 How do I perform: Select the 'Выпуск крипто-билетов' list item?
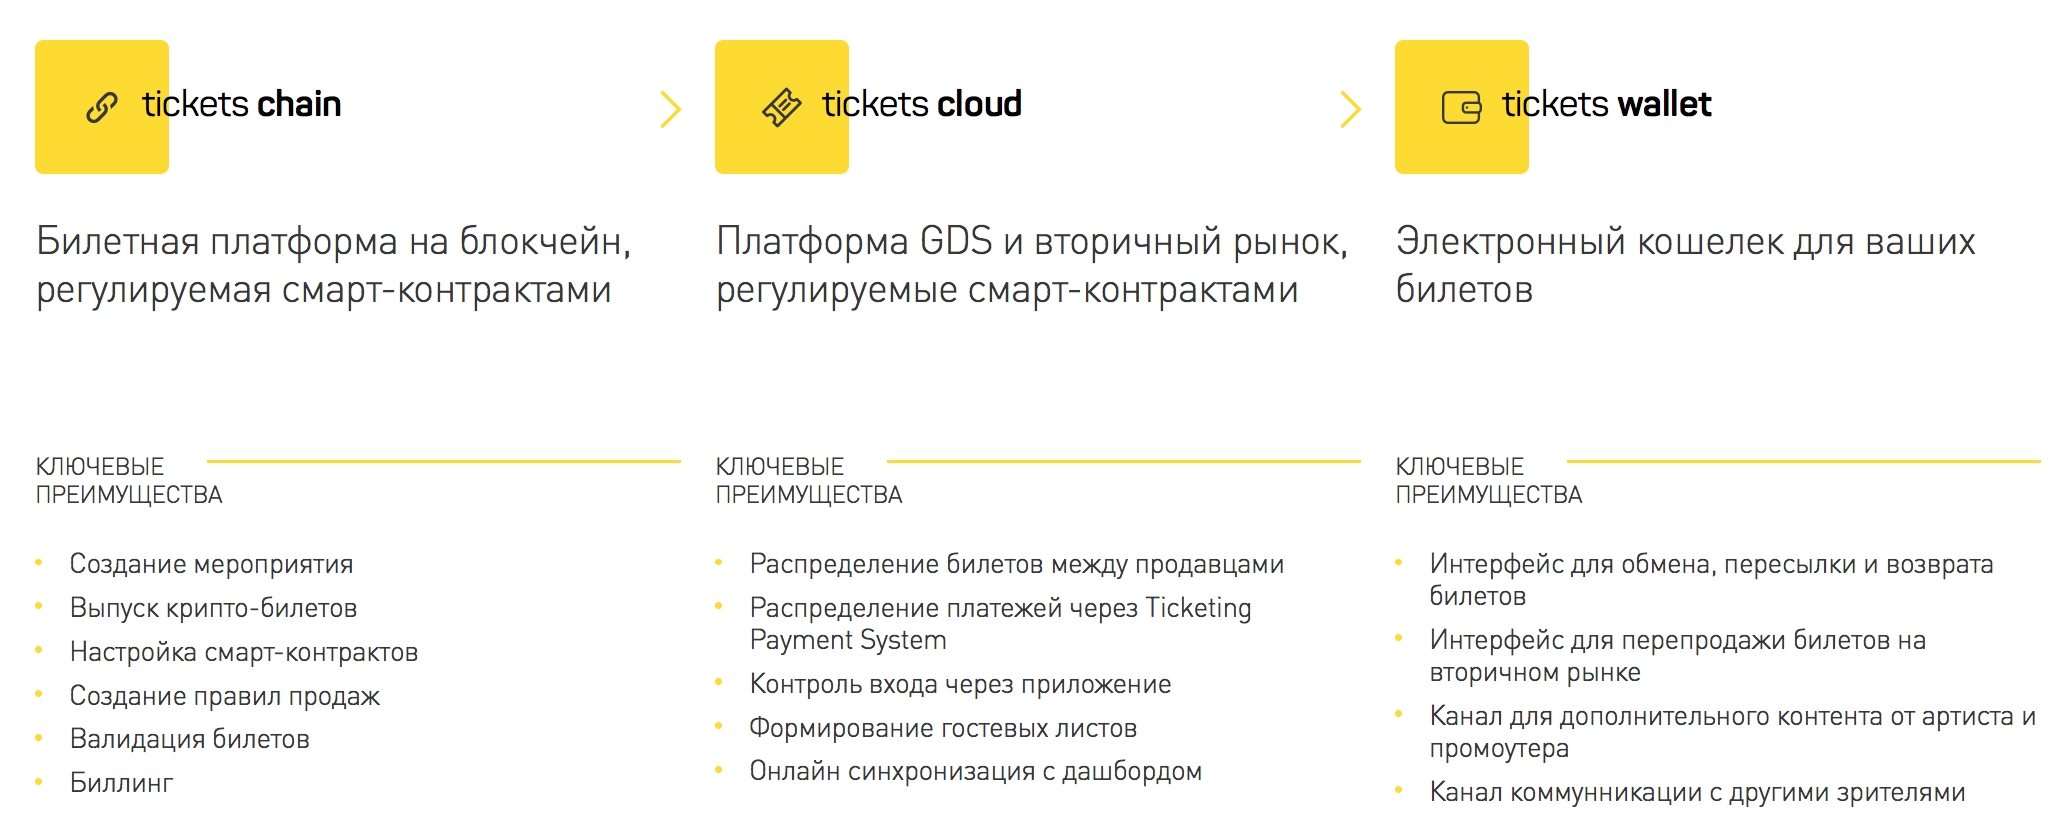tap(213, 608)
